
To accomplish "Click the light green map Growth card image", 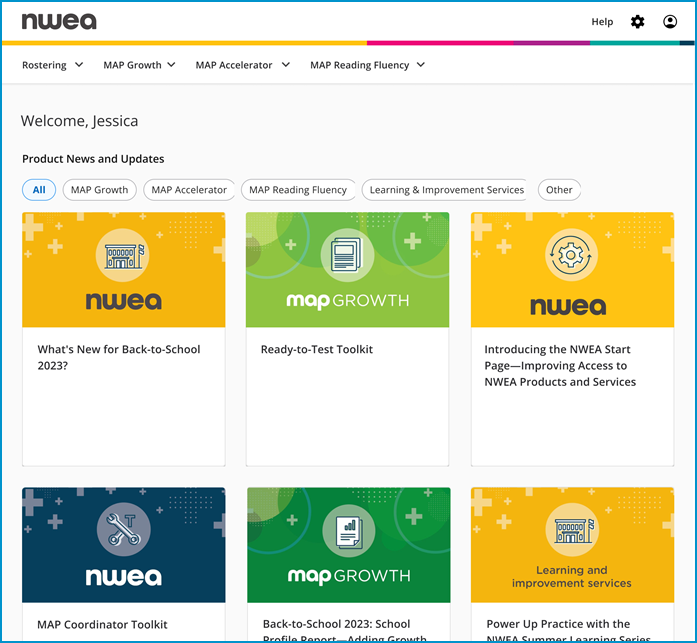I will coord(348,270).
